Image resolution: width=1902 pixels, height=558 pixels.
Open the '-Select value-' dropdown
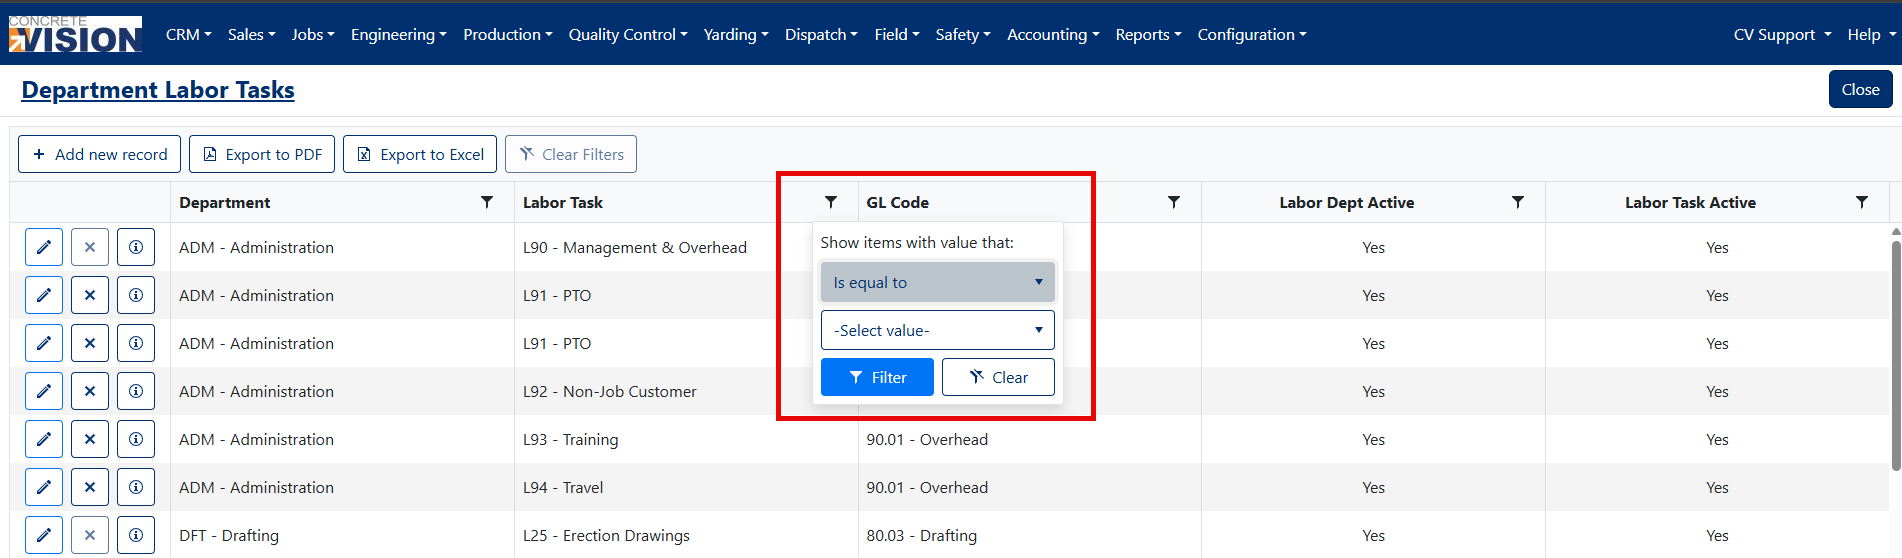pyautogui.click(x=938, y=330)
